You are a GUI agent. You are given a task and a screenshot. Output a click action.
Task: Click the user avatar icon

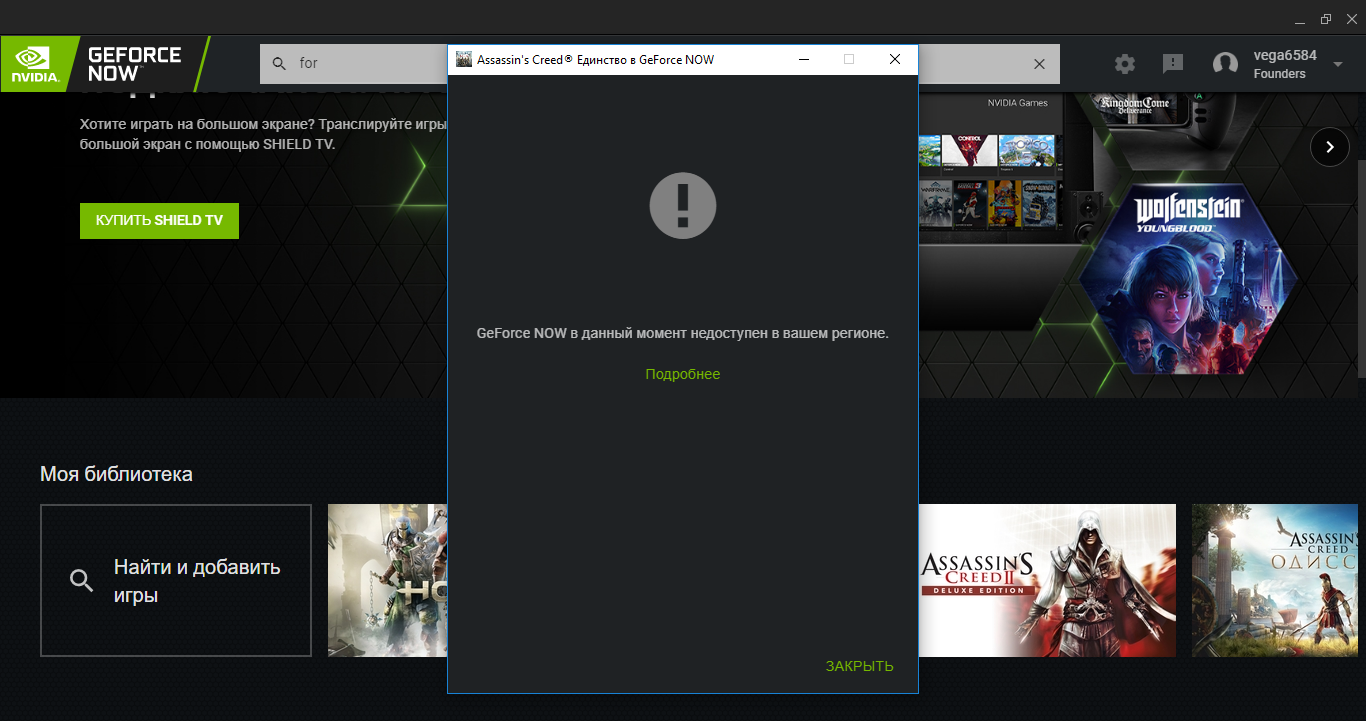1225,64
